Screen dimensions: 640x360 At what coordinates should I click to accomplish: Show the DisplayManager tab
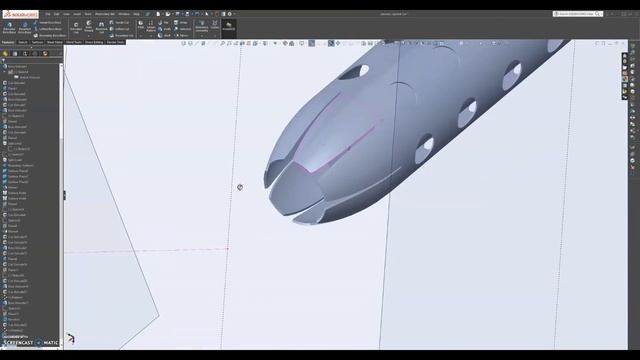tap(45, 53)
